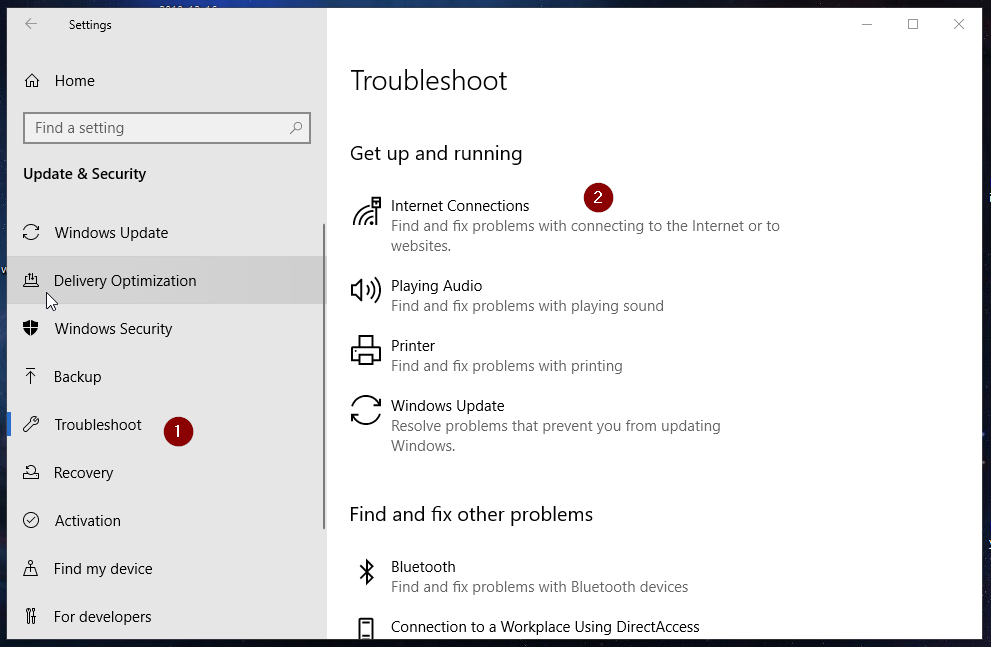991x647 pixels.
Task: Click the Windows Update troubleshooter sync icon
Action: 366,410
